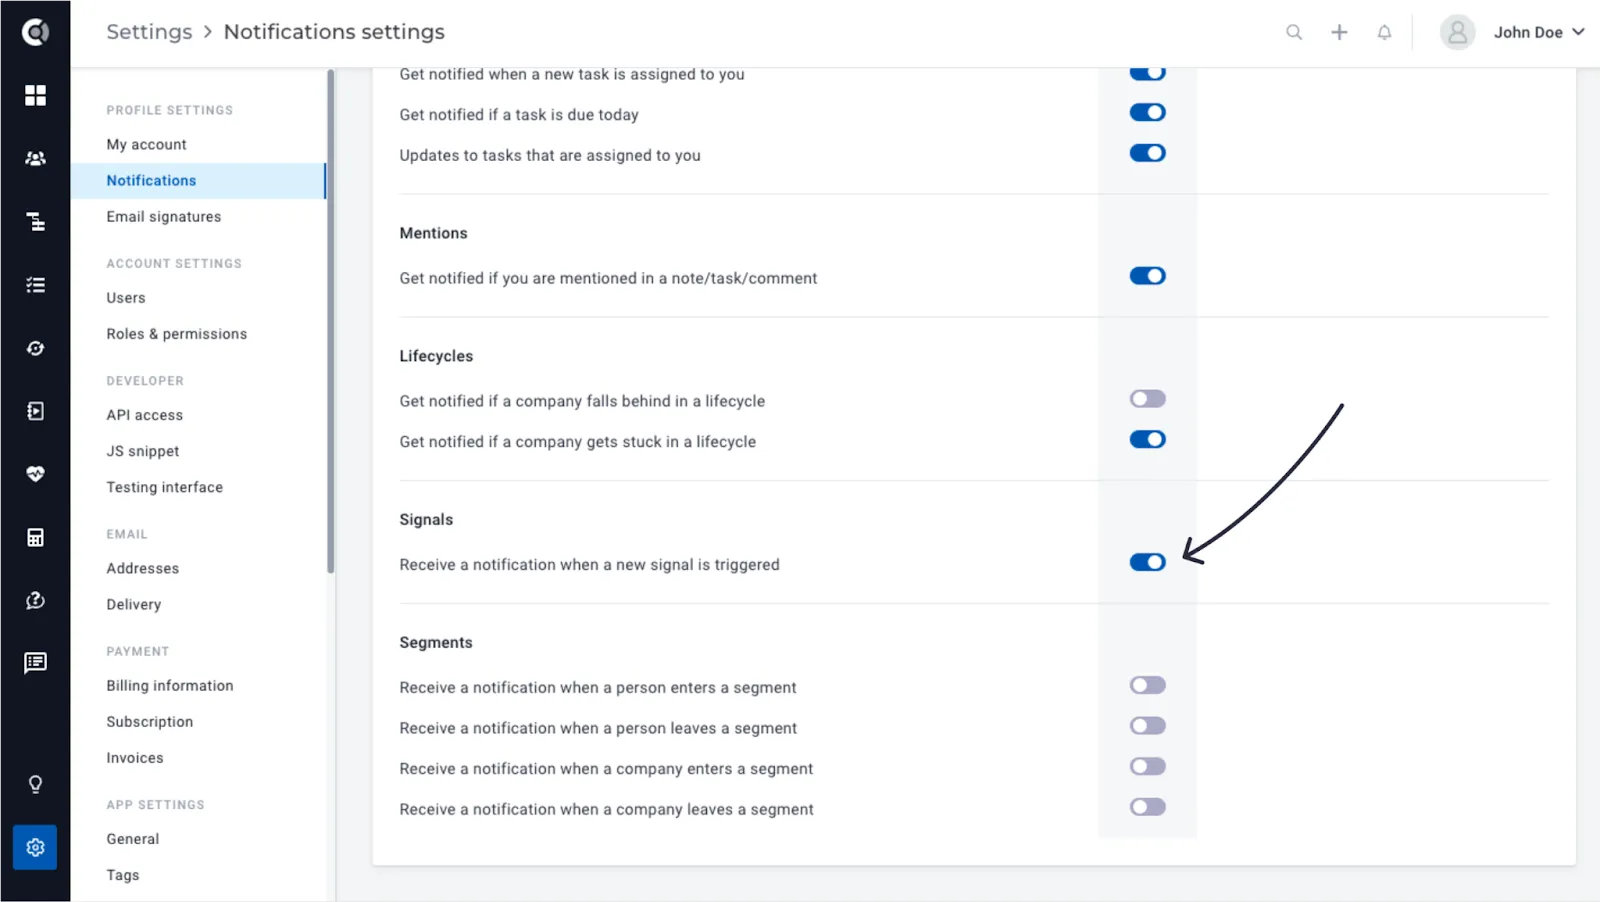Screen dimensions: 1600x902
Task: Disable company gets stuck lifecycle toggle
Action: coord(1148,439)
